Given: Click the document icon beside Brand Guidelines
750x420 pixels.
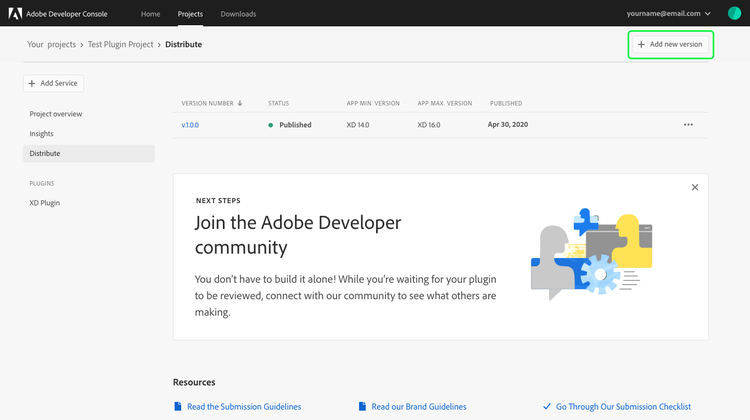Looking at the screenshot, I should [x=362, y=406].
